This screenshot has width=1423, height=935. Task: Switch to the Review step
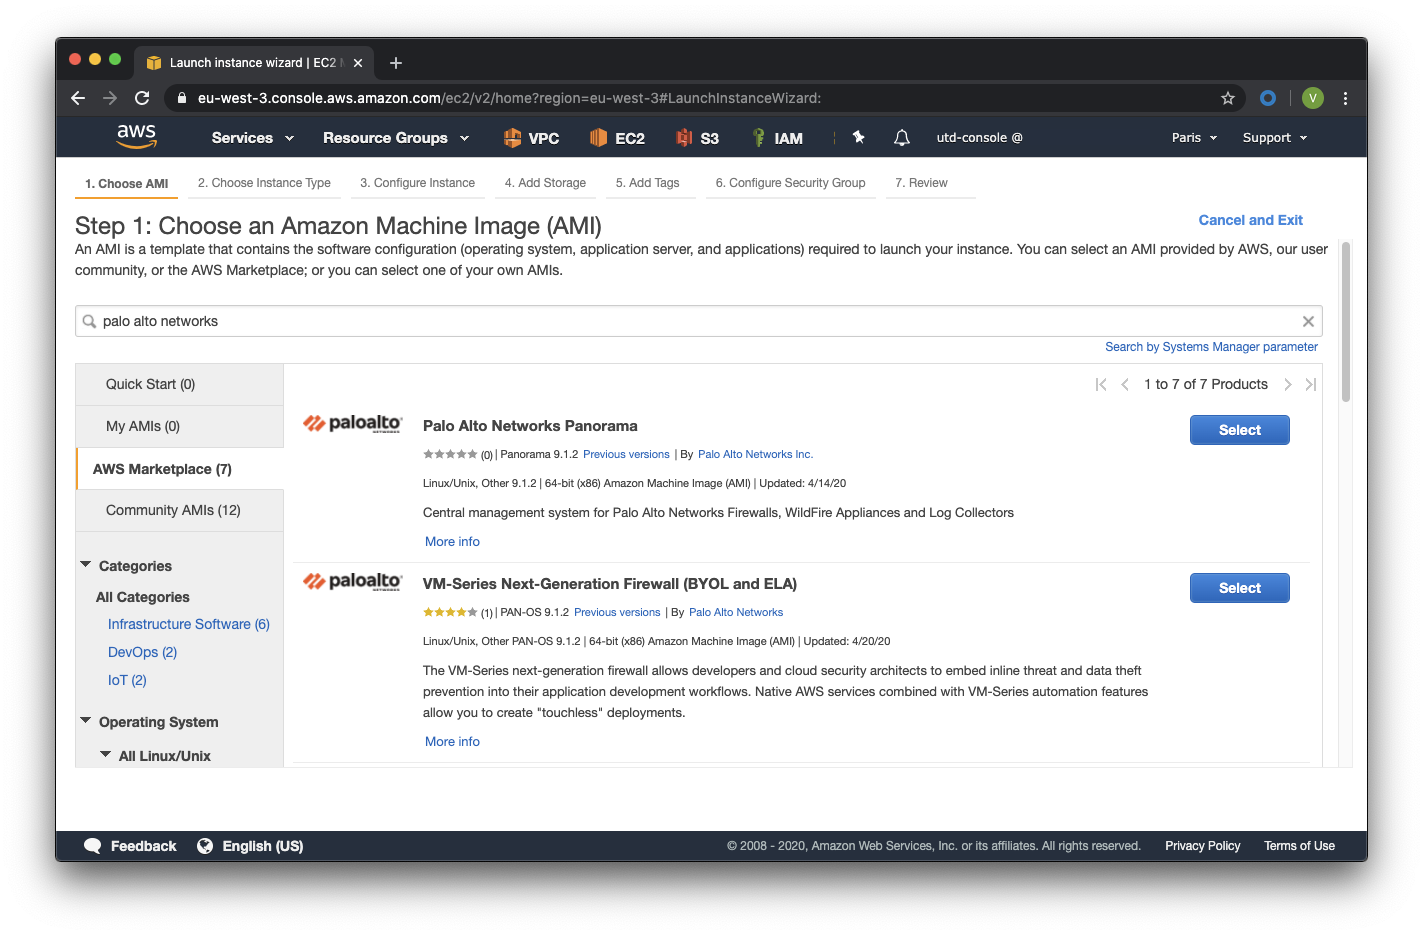point(922,183)
